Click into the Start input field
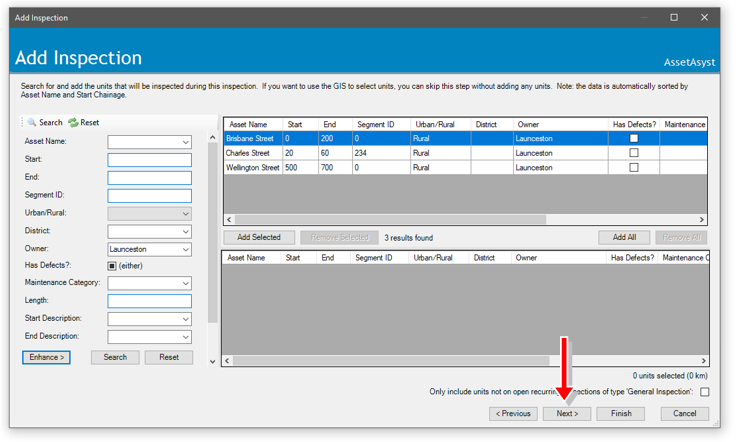This screenshot has width=738, height=442. pyautogui.click(x=149, y=160)
